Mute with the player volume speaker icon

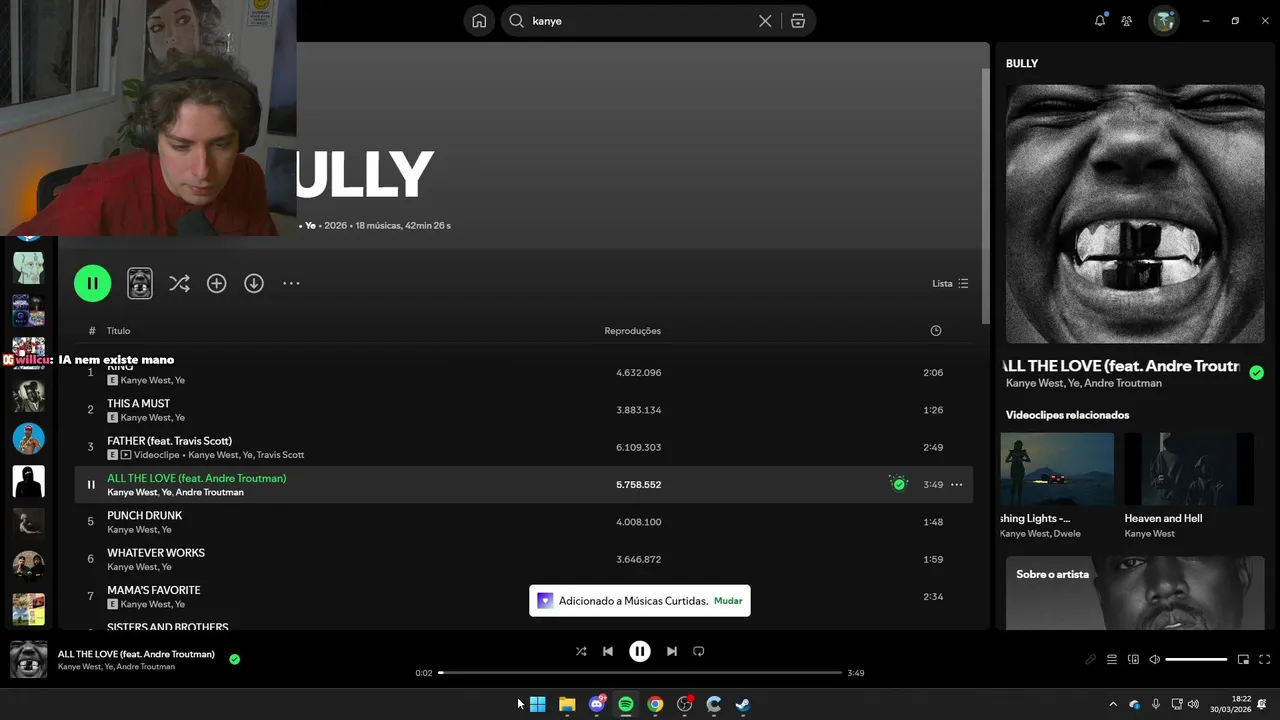point(1155,660)
